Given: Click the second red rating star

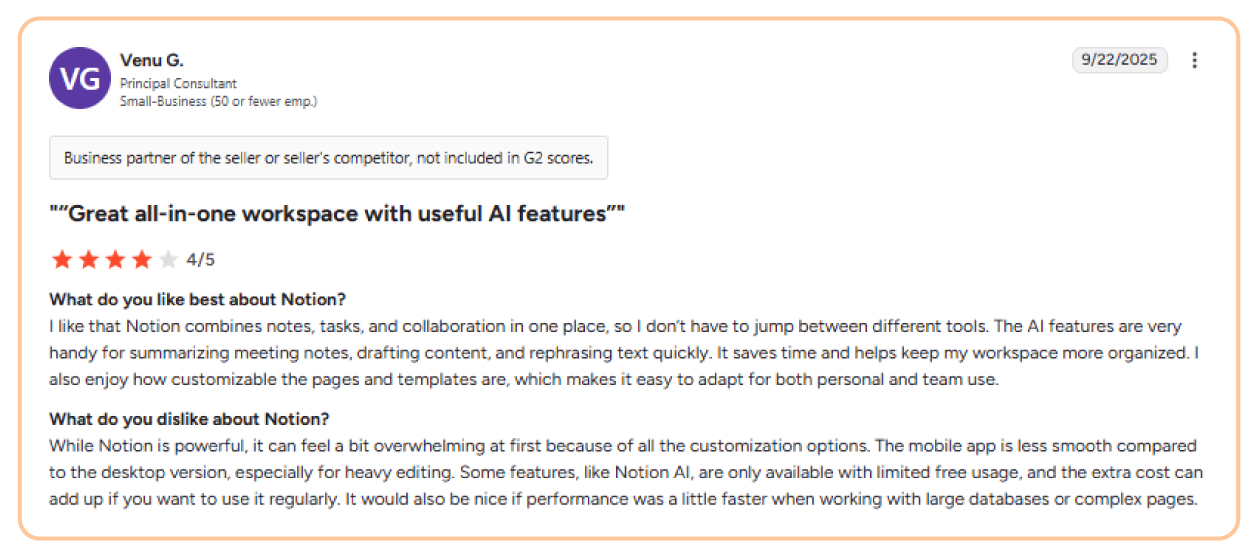Looking at the screenshot, I should pyautogui.click(x=89, y=260).
